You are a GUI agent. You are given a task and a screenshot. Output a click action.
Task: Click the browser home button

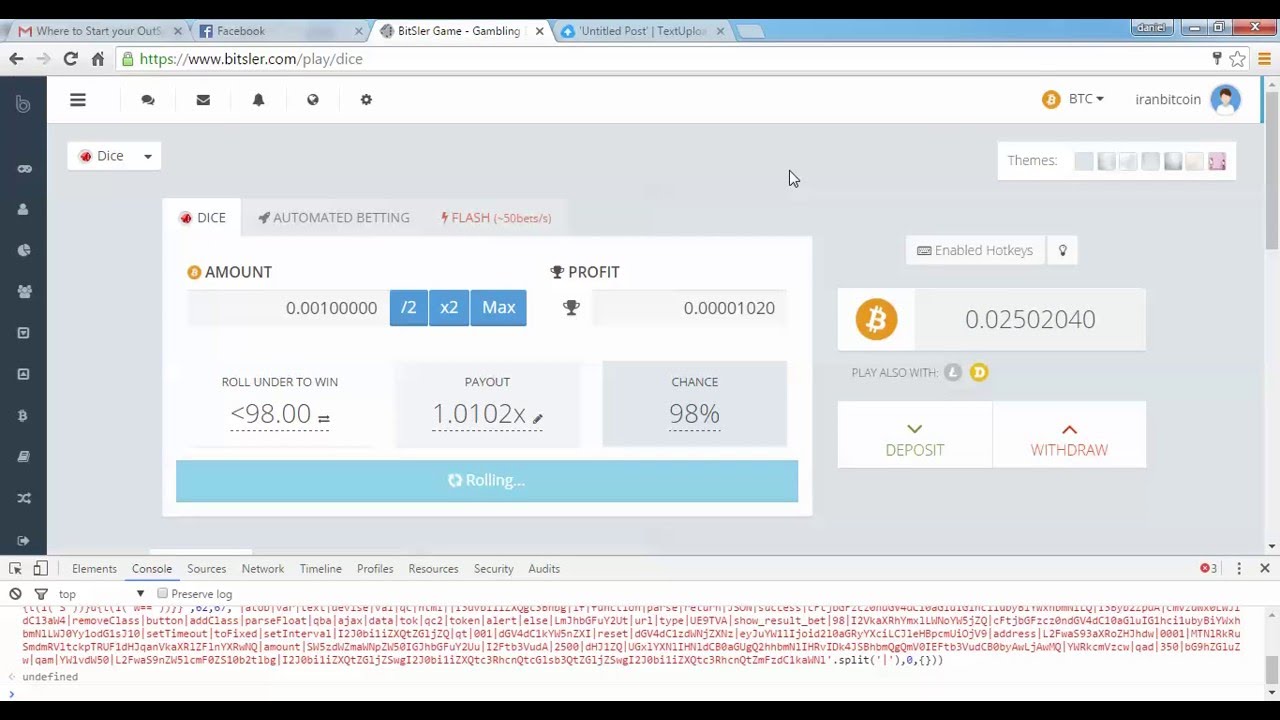(x=97, y=59)
